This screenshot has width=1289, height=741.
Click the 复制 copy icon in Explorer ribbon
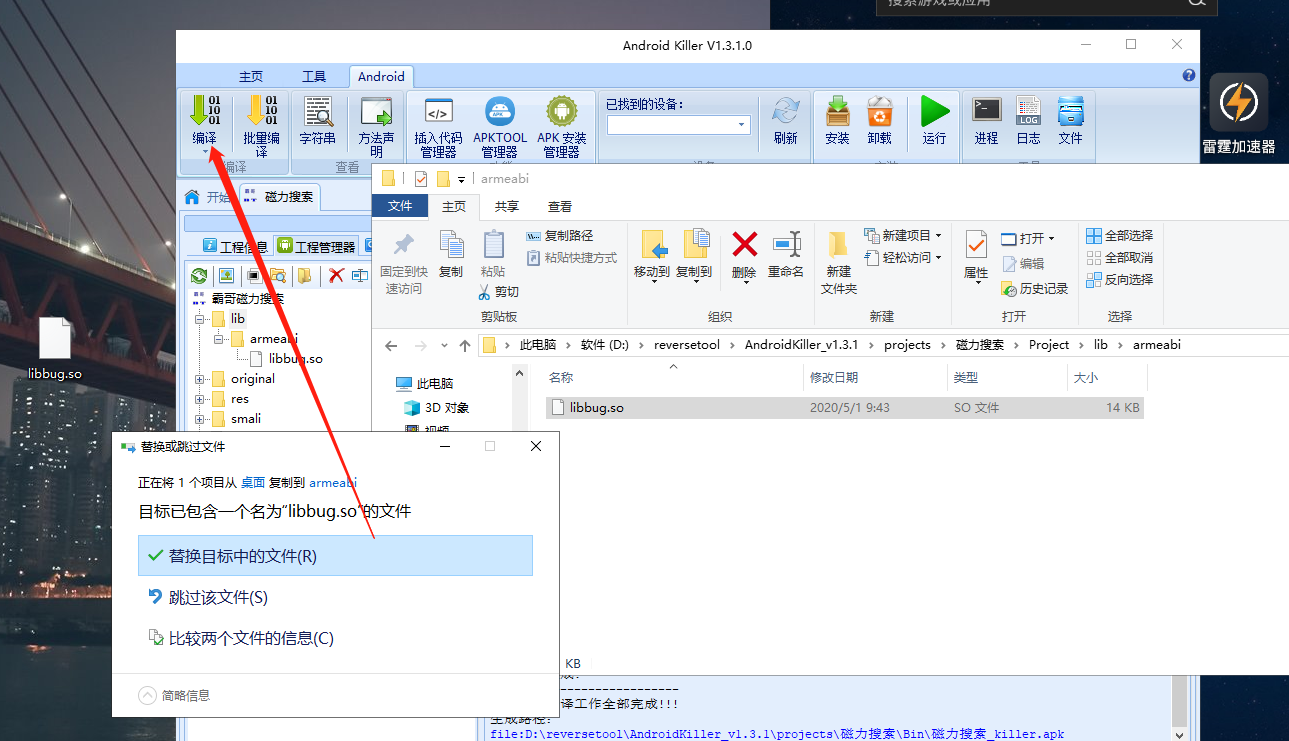tap(451, 245)
